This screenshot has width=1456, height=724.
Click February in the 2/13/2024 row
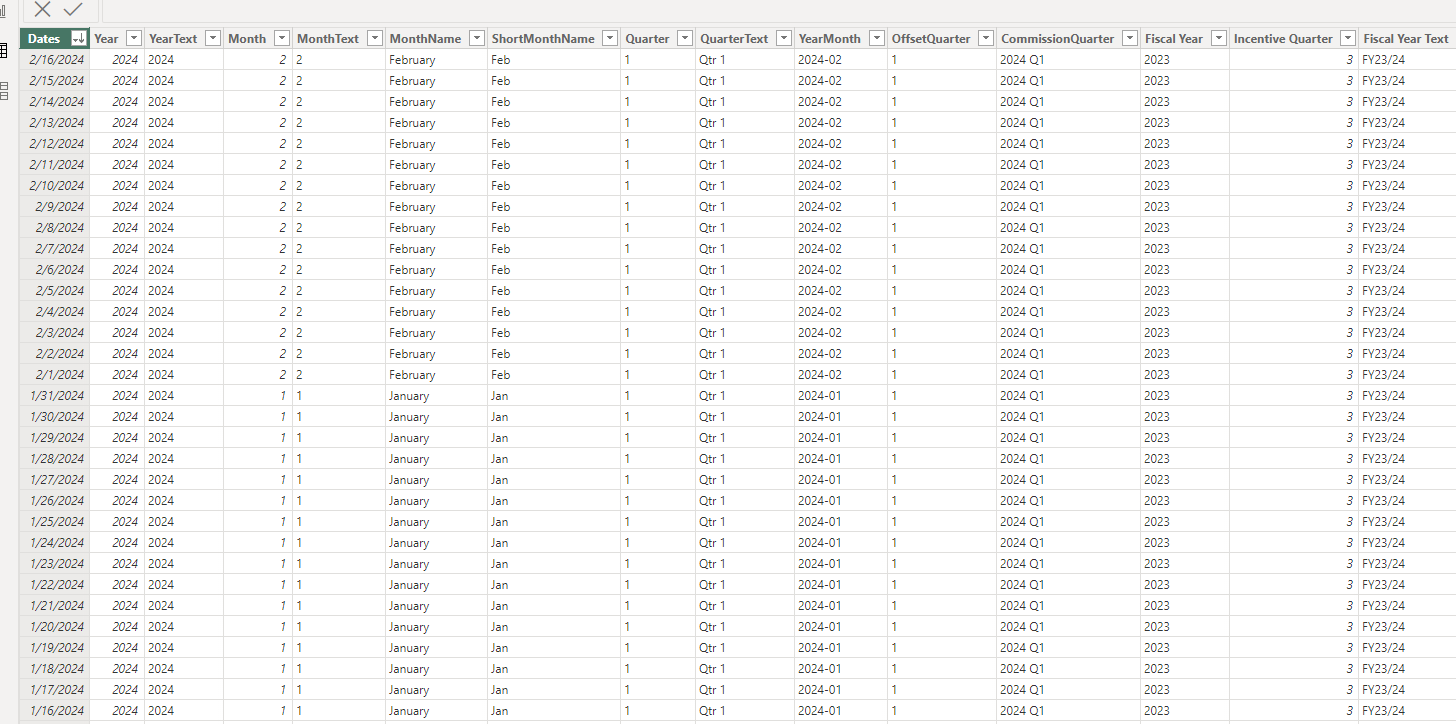[412, 123]
